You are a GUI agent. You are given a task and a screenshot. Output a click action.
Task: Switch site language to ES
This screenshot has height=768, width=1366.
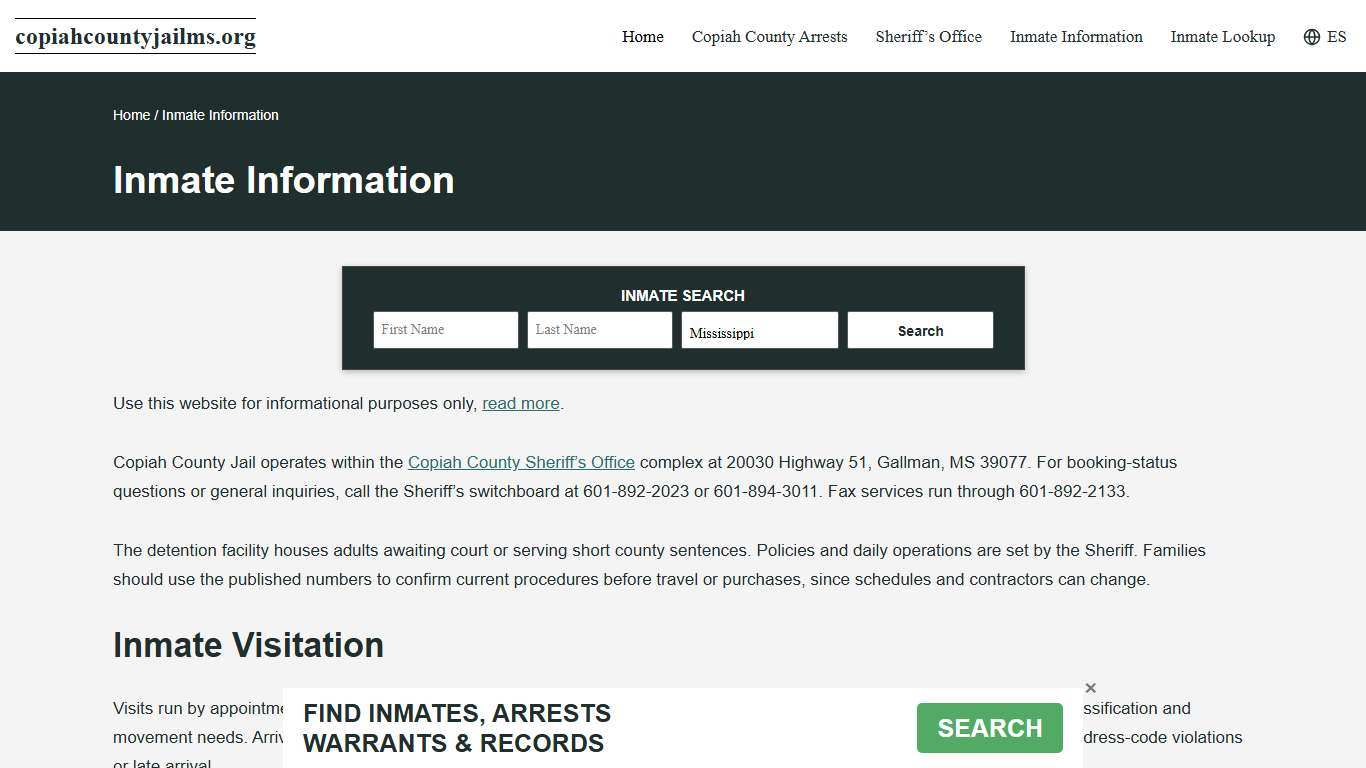pos(1337,37)
